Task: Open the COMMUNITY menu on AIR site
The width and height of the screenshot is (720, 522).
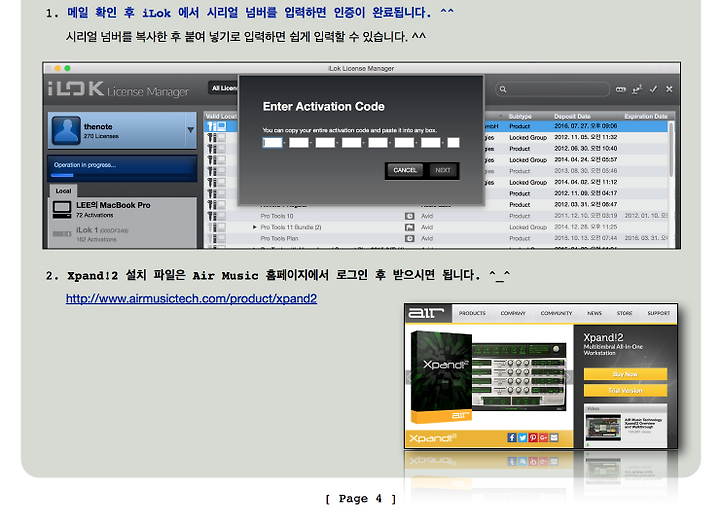Action: click(556, 313)
